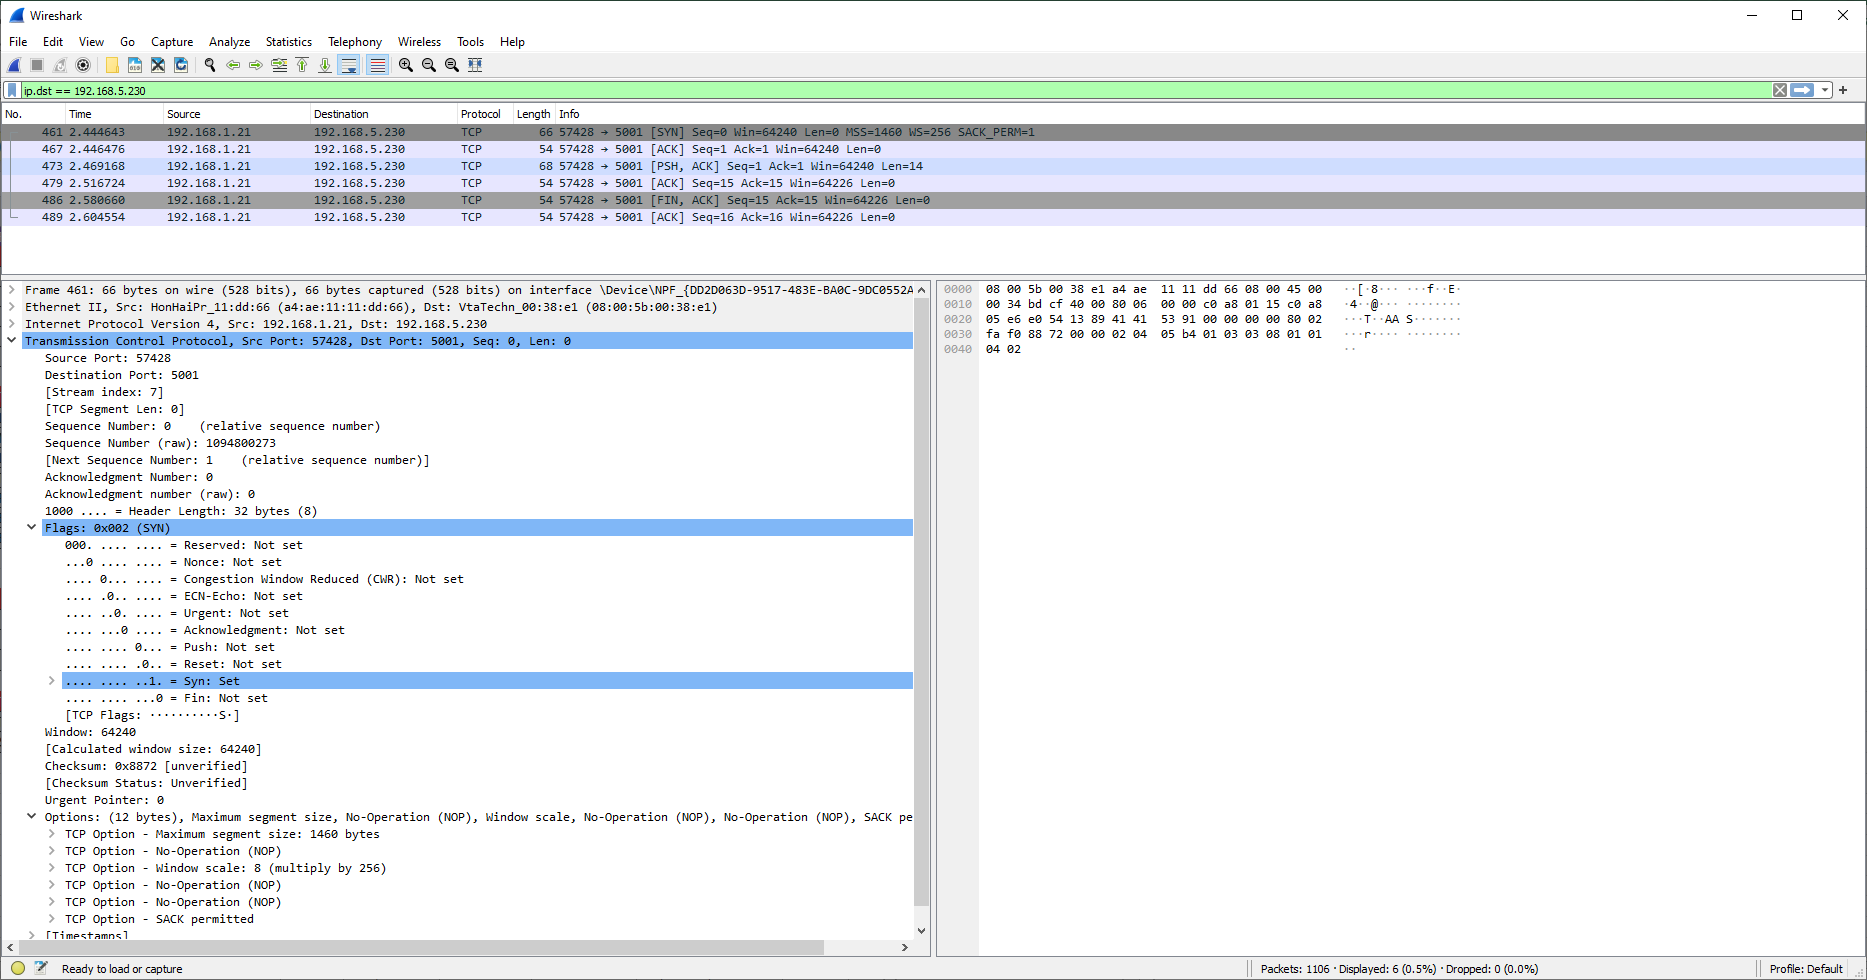Screen dimensions: 1867x980
Task: Click the stop capture square icon
Action: point(37,65)
